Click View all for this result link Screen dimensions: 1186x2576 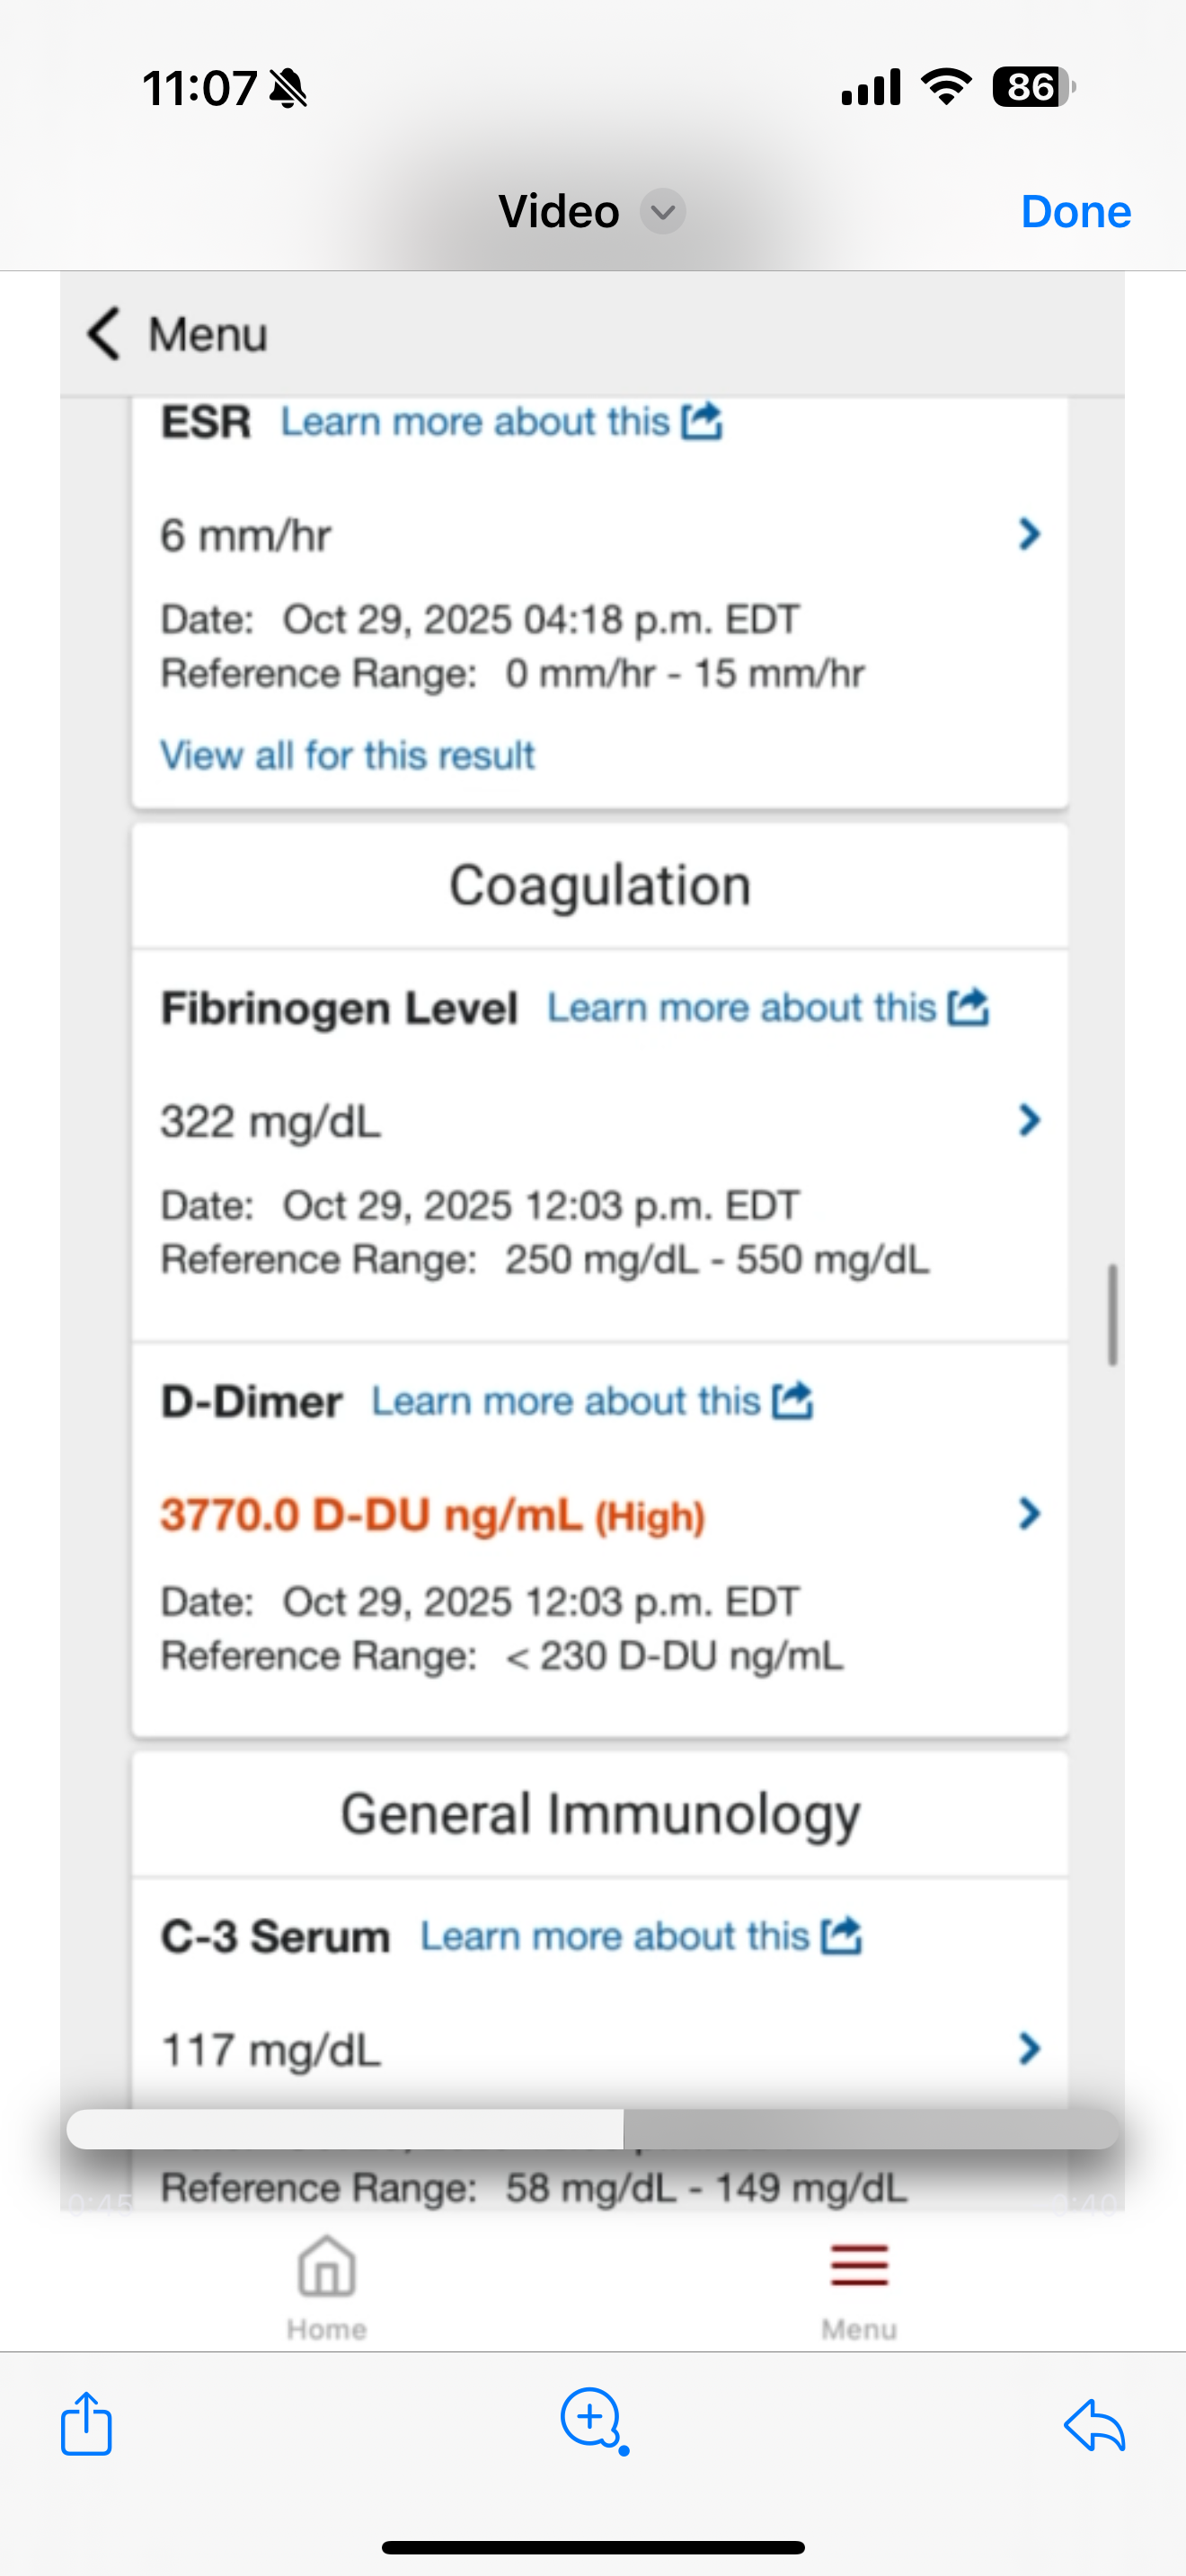[x=348, y=755]
